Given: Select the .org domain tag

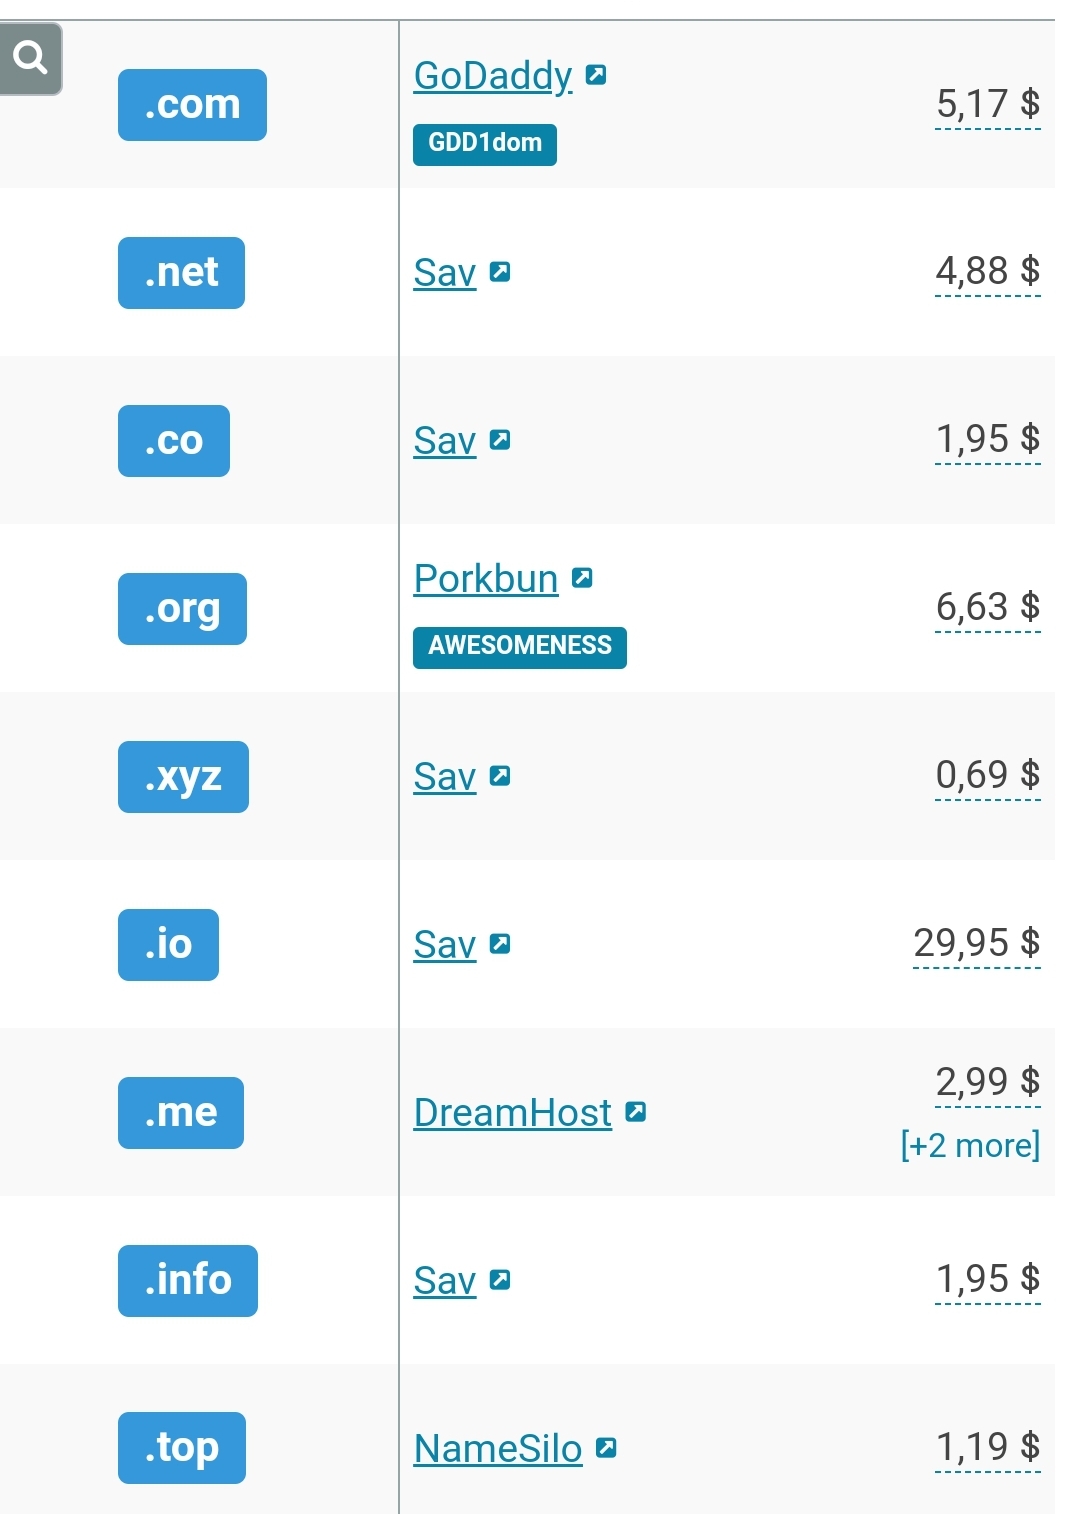Looking at the screenshot, I should pyautogui.click(x=182, y=609).
